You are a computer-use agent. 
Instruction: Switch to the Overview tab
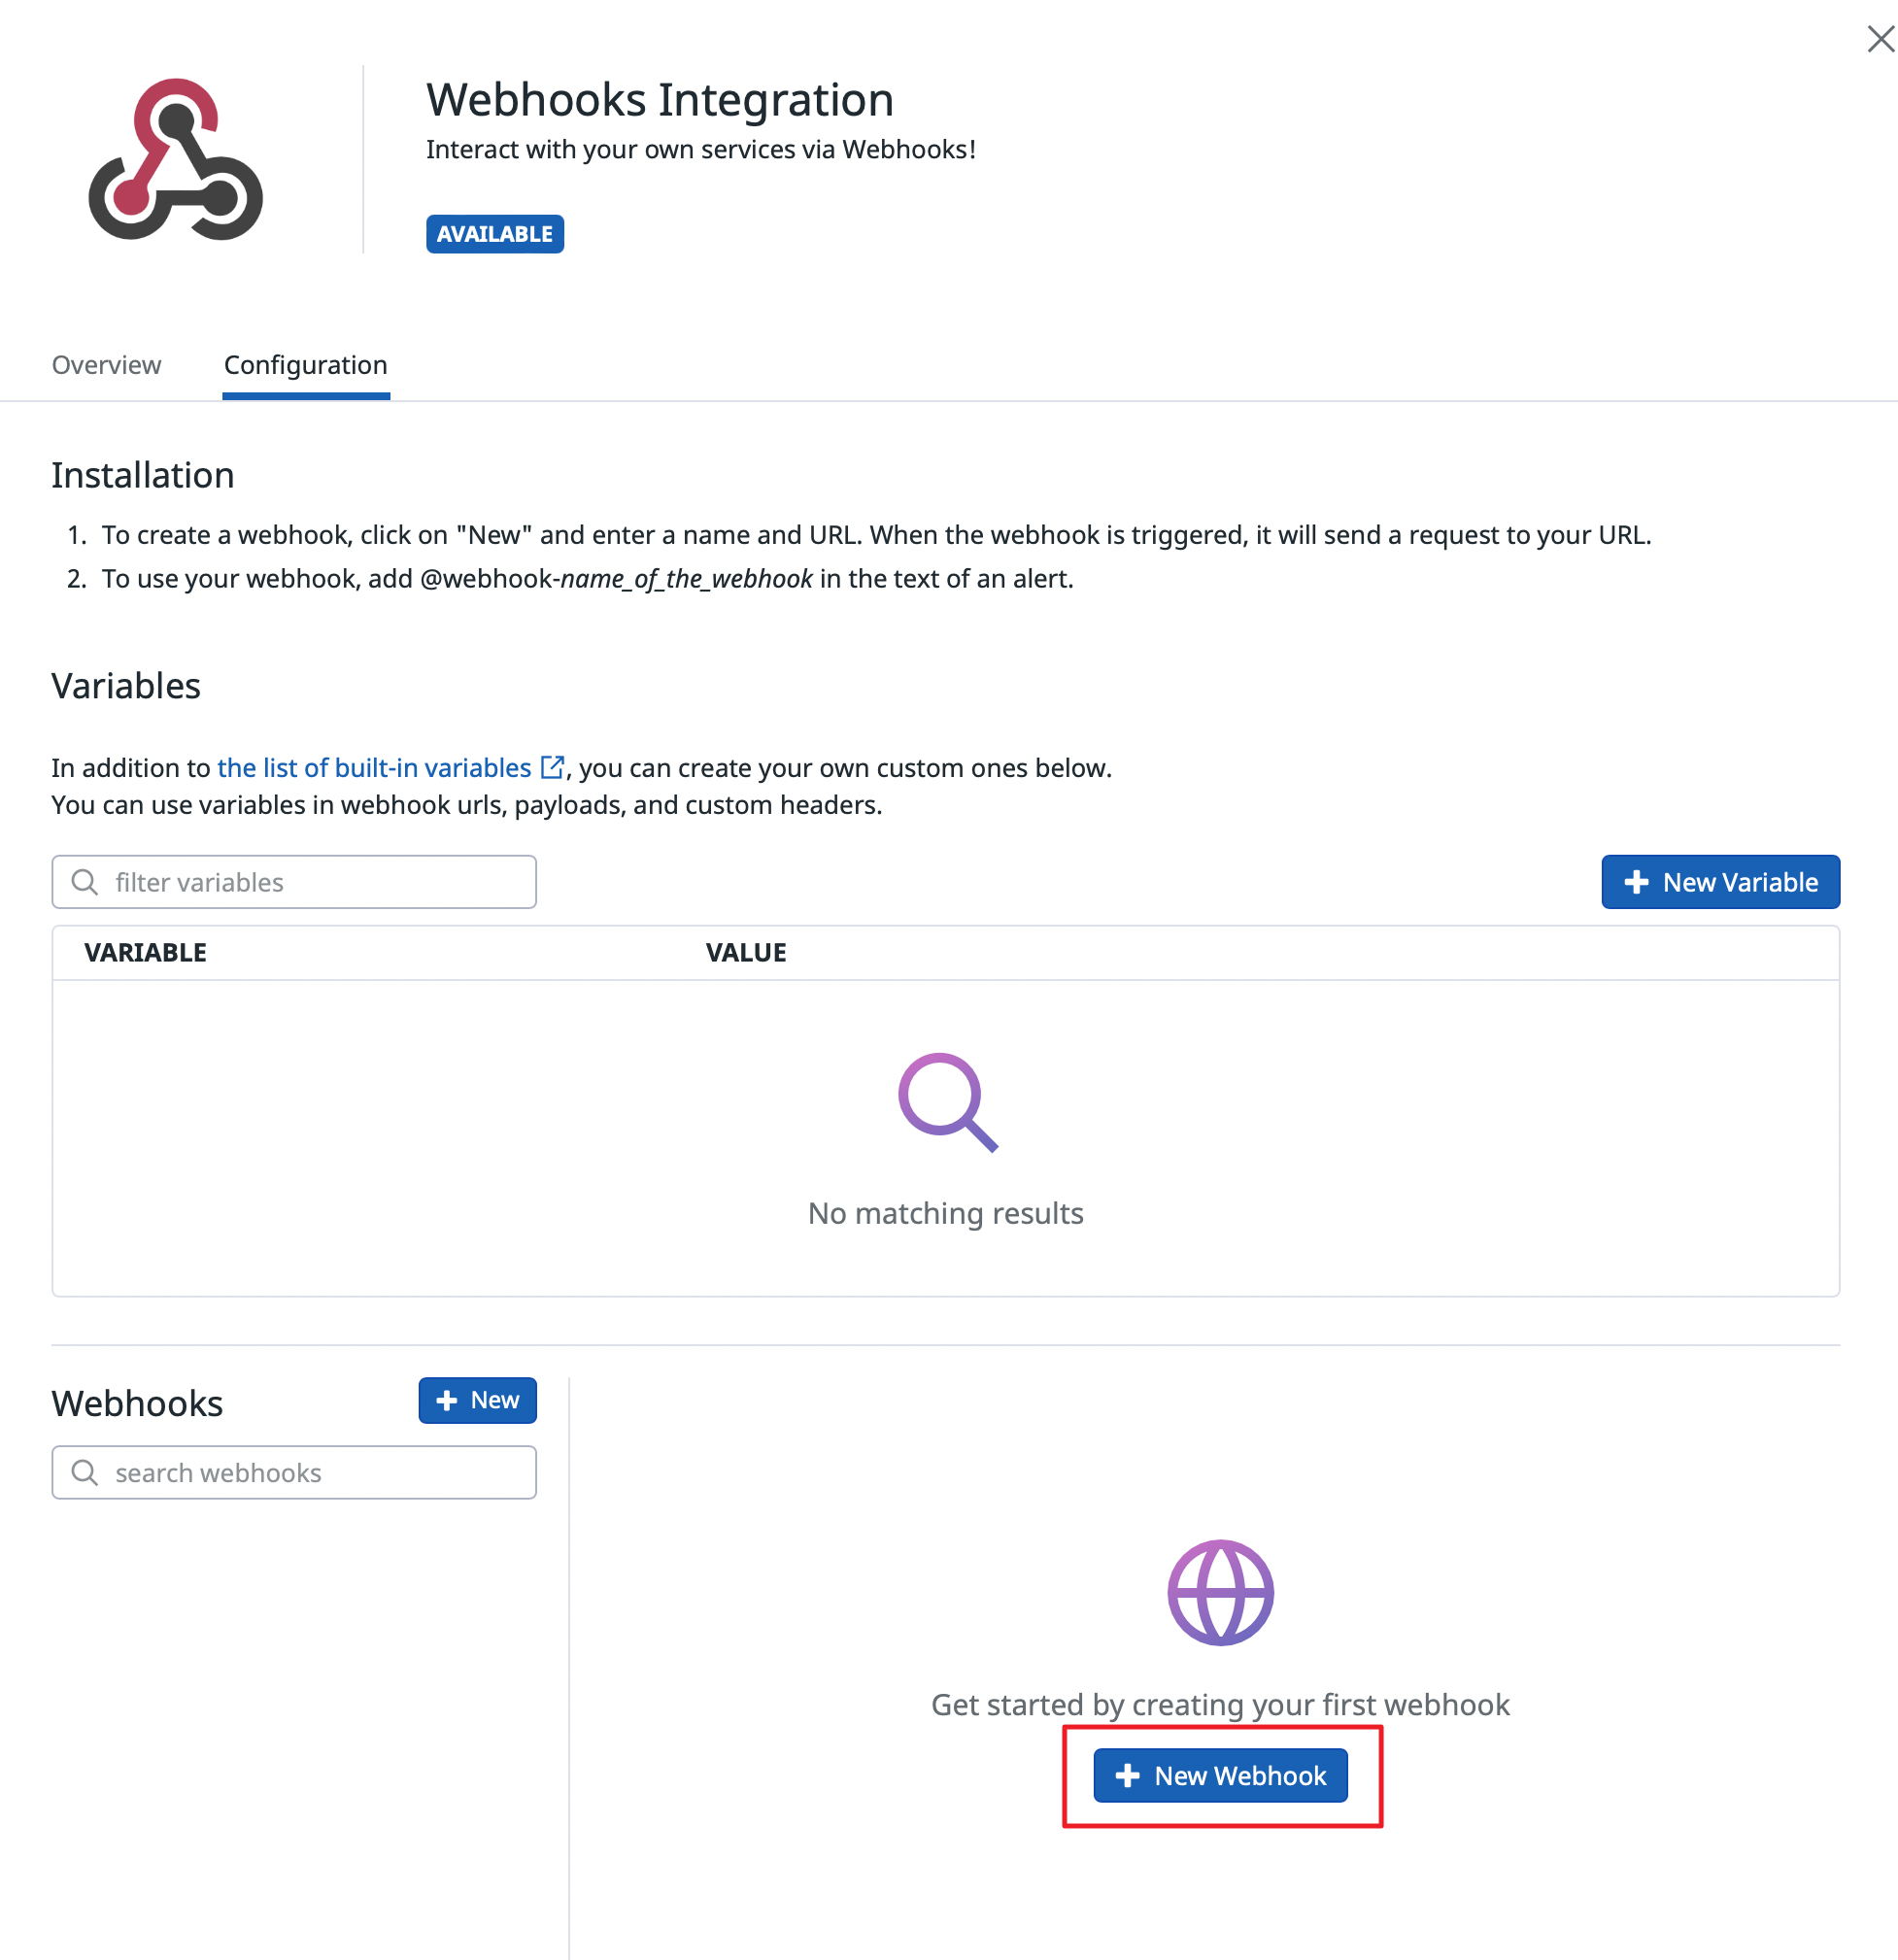(x=106, y=365)
